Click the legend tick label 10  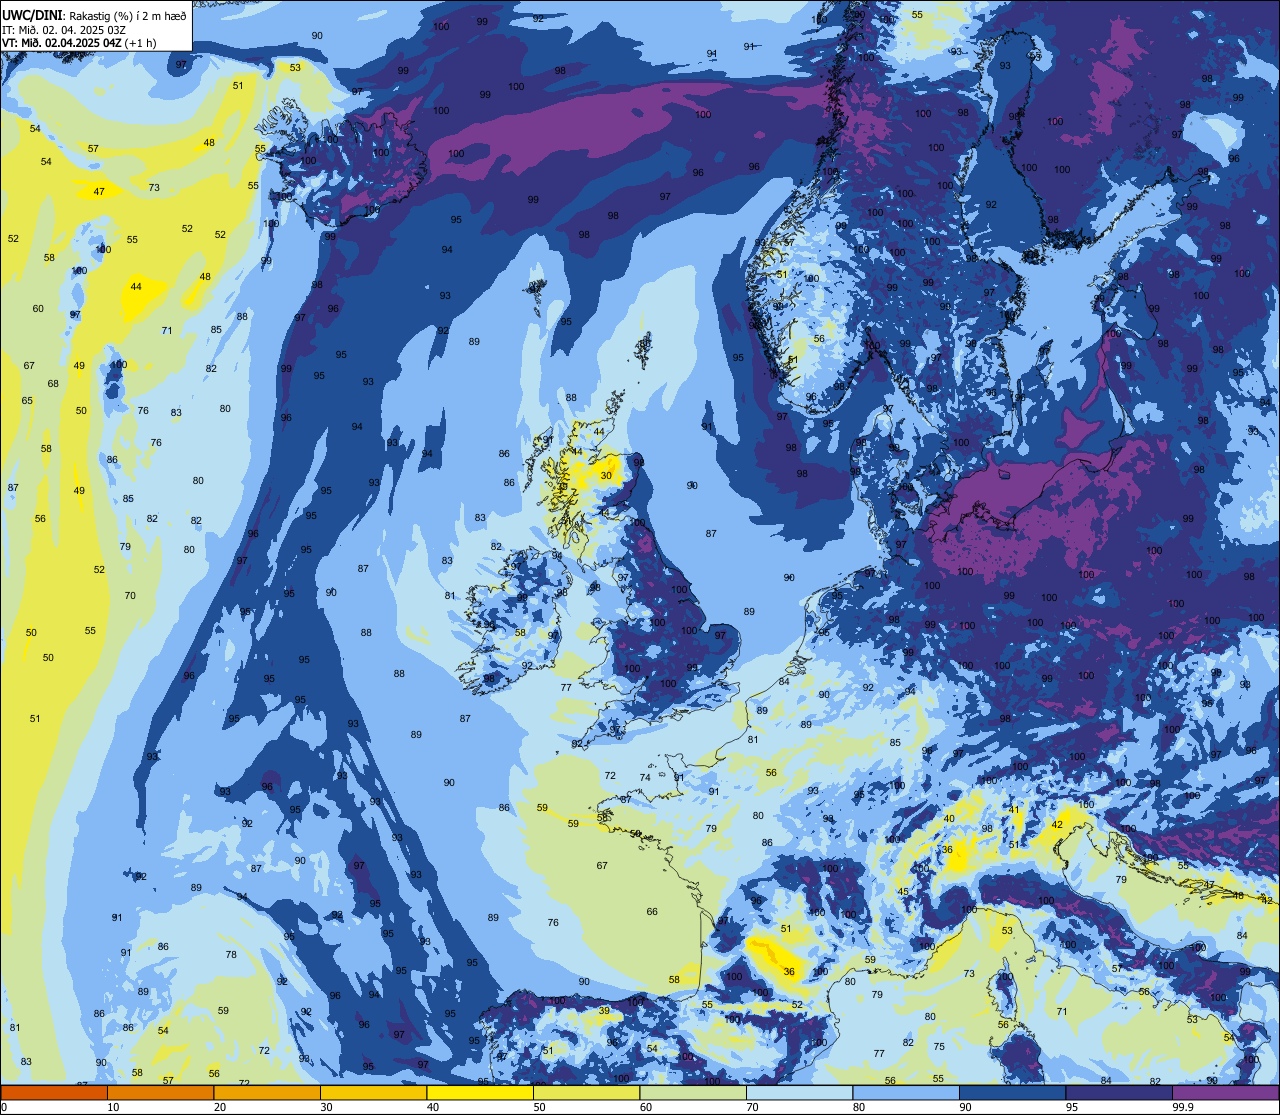tap(113, 1107)
